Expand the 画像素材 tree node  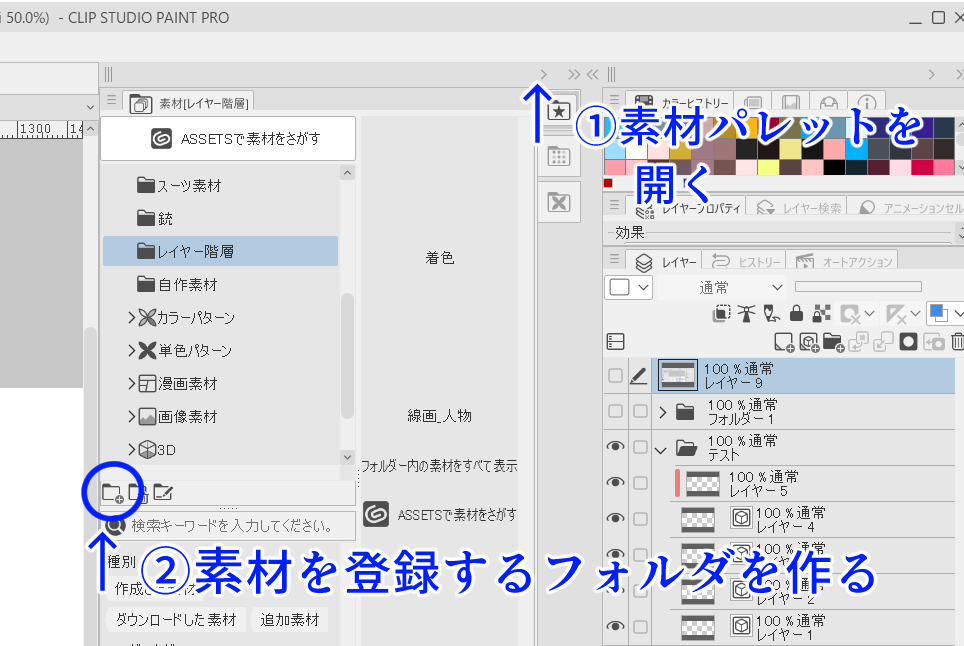pyautogui.click(x=131, y=417)
